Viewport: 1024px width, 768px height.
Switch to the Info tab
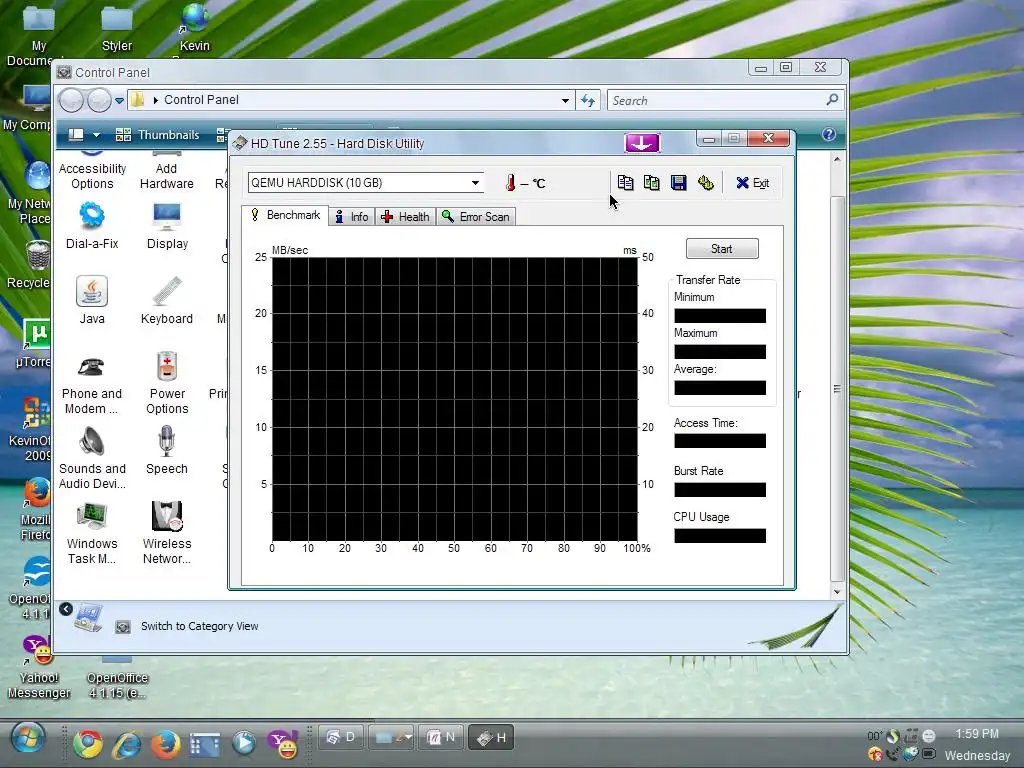[x=352, y=217]
